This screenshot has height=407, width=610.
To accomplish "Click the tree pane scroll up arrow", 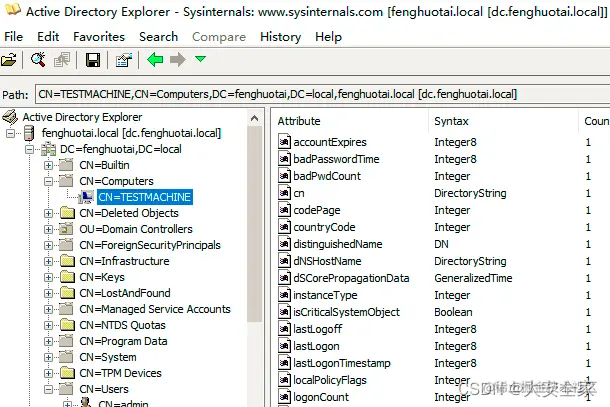I will [255, 118].
